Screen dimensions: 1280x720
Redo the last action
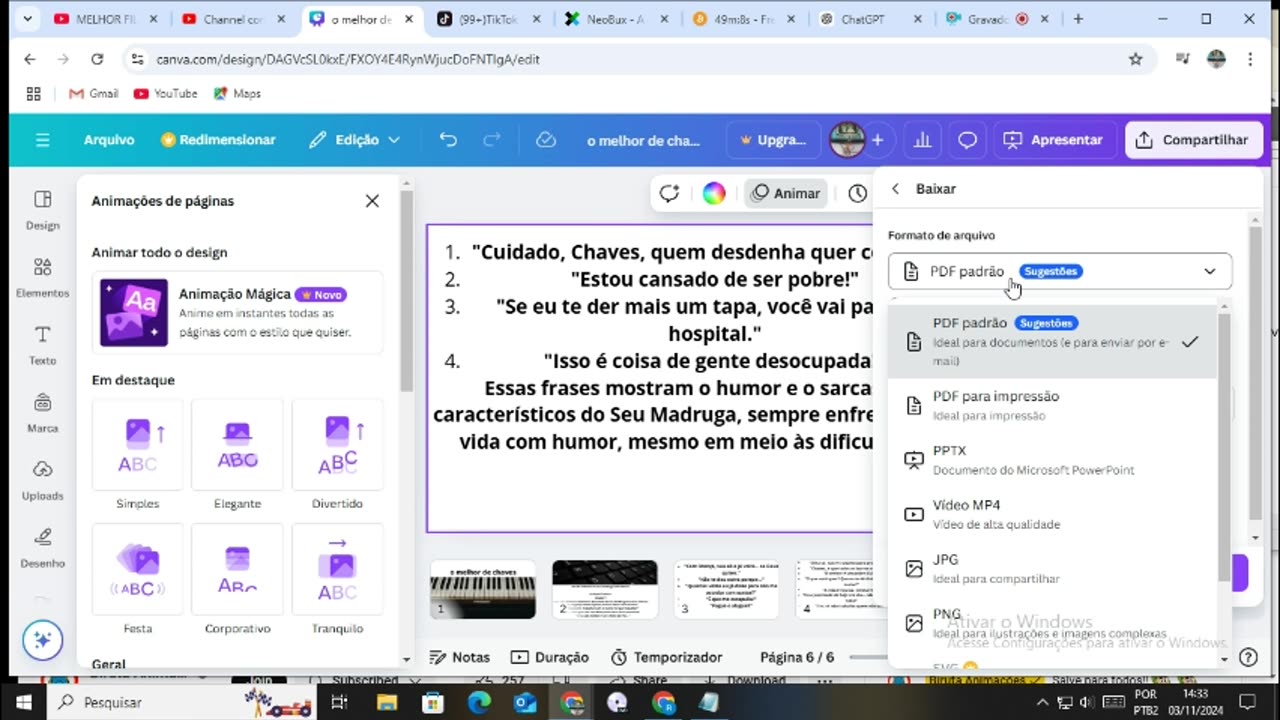click(492, 140)
